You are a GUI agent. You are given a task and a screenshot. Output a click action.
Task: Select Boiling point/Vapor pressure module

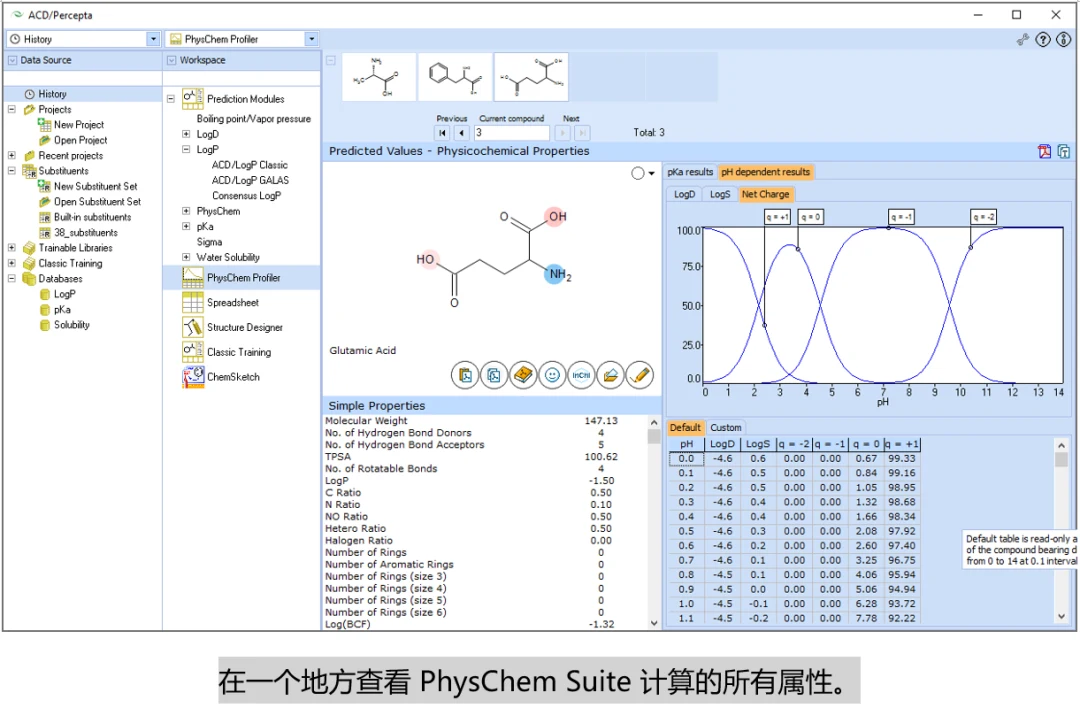pyautogui.click(x=253, y=119)
